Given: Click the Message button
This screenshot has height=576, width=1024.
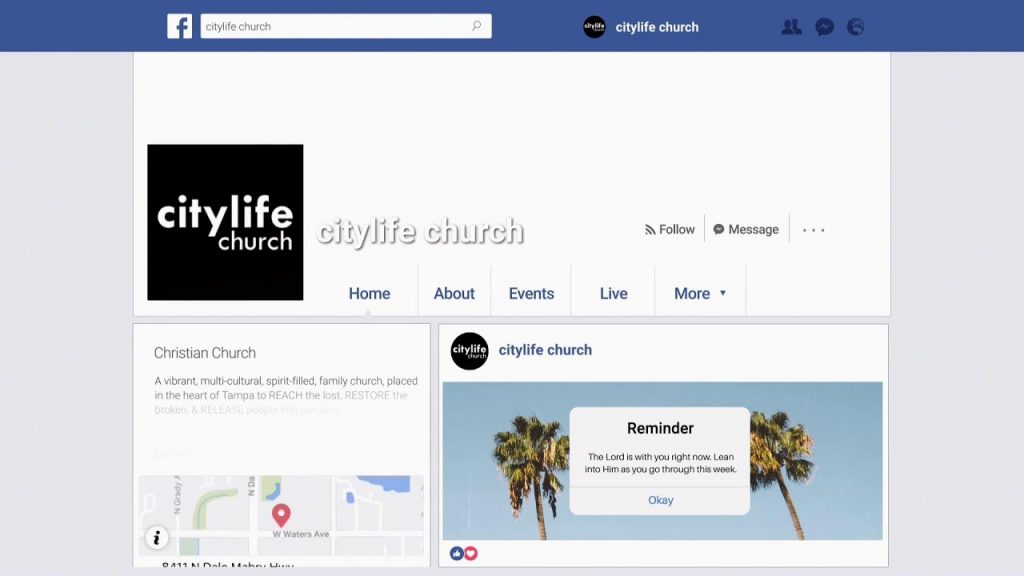Looking at the screenshot, I should tap(746, 229).
